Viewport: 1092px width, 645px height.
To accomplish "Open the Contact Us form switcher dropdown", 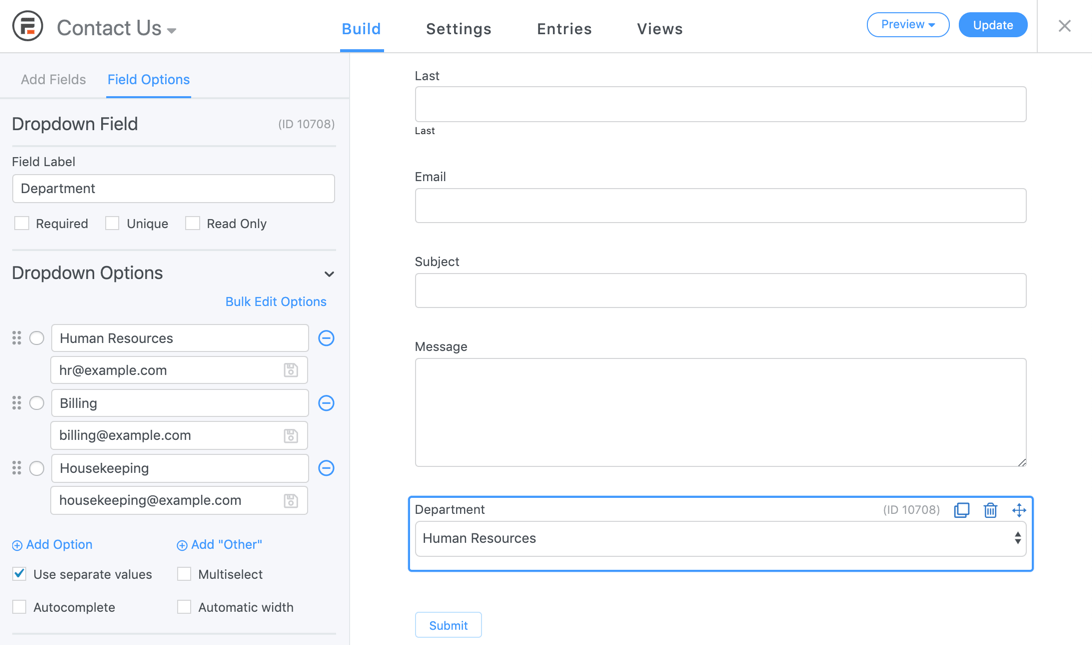I will 116,28.
